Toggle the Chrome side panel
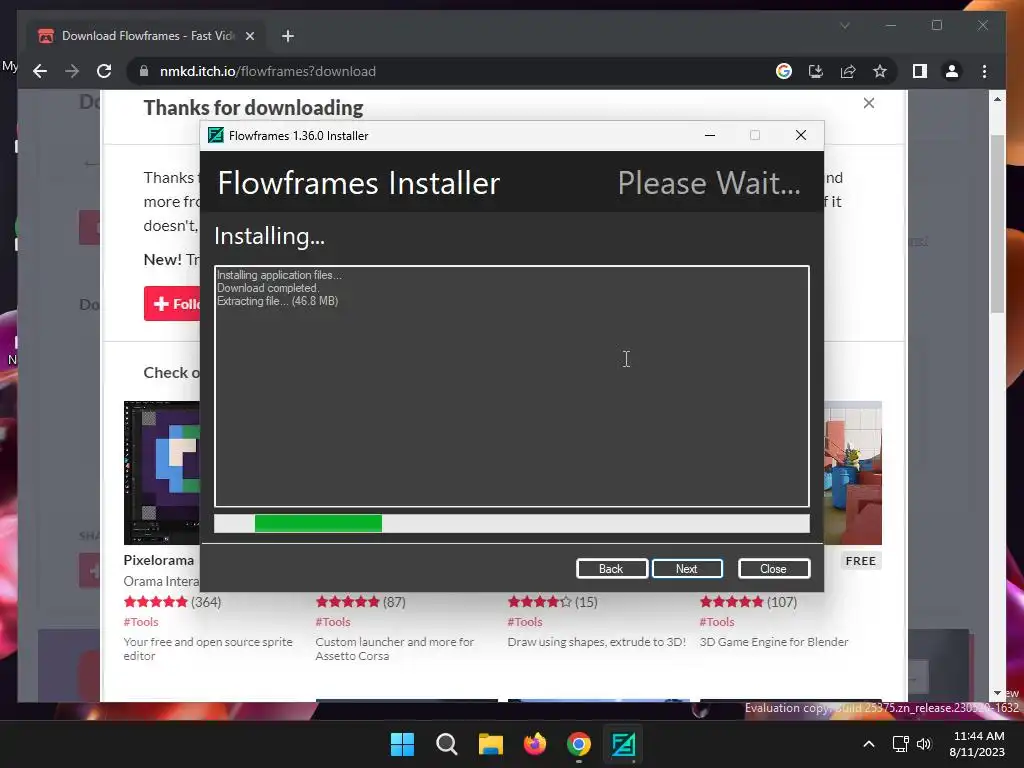This screenshot has height=768, width=1024. pyautogui.click(x=920, y=71)
